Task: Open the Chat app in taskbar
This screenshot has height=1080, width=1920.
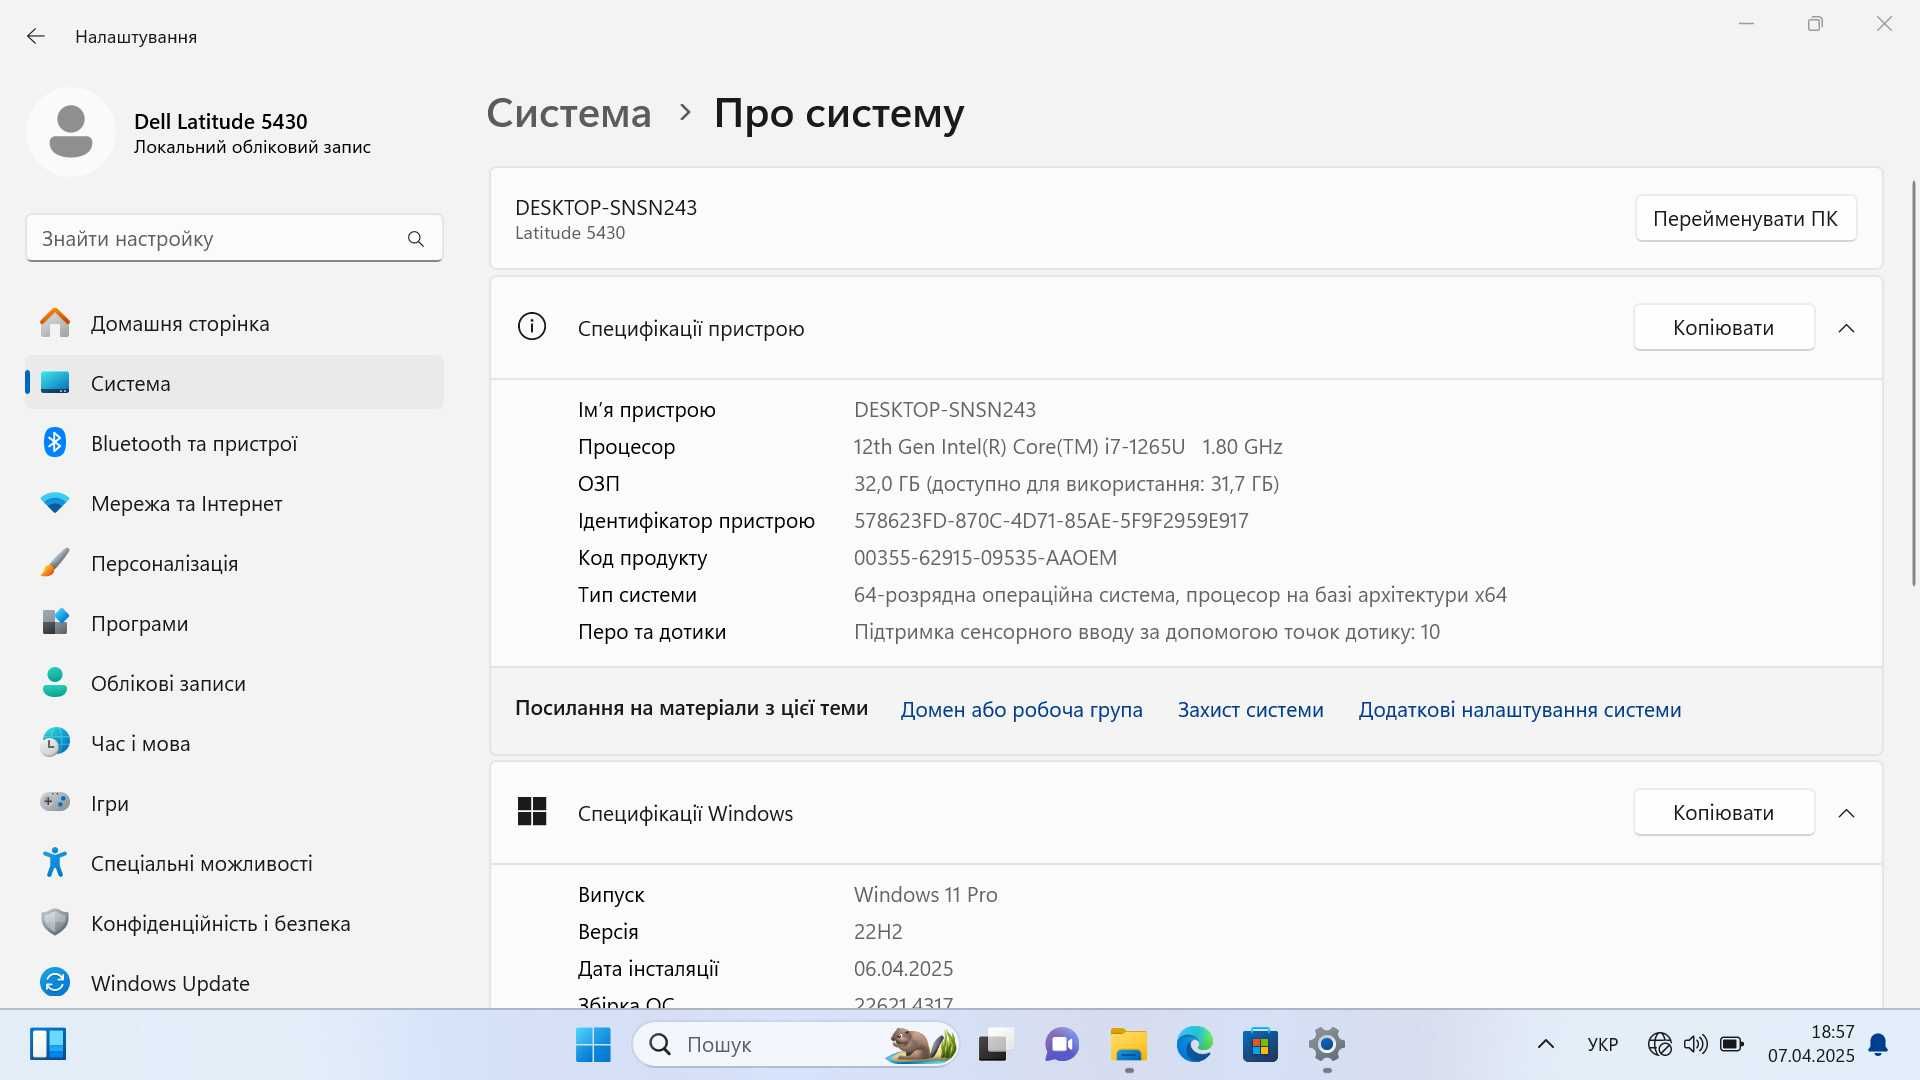Action: coord(1061,1045)
